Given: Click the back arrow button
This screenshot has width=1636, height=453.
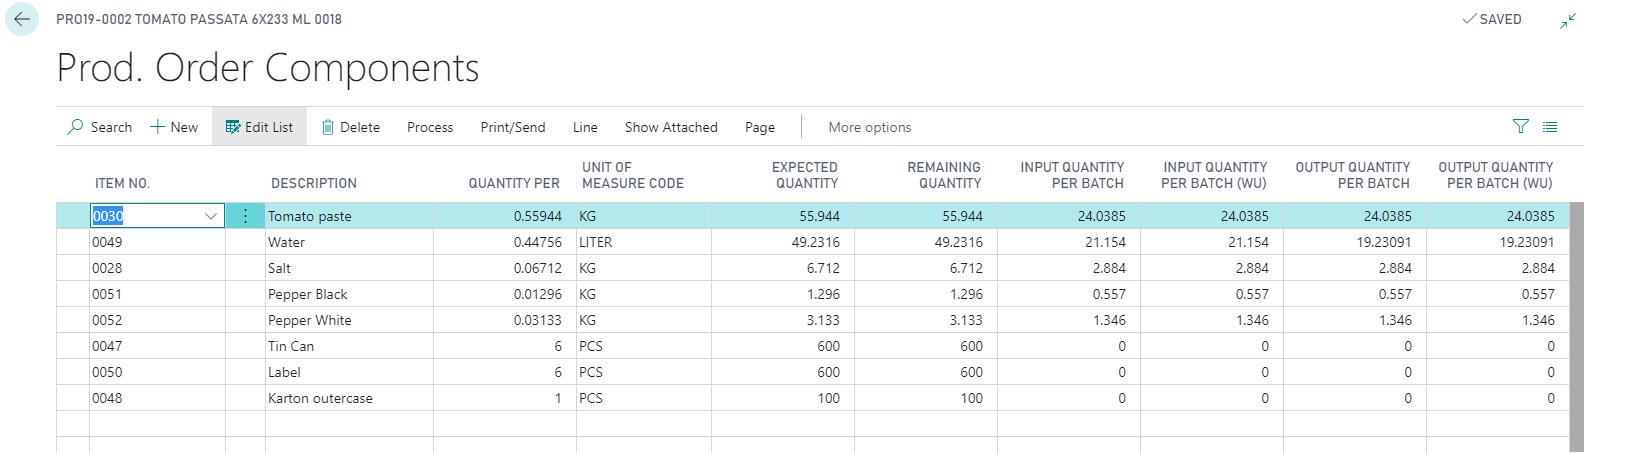Looking at the screenshot, I should [x=22, y=20].
